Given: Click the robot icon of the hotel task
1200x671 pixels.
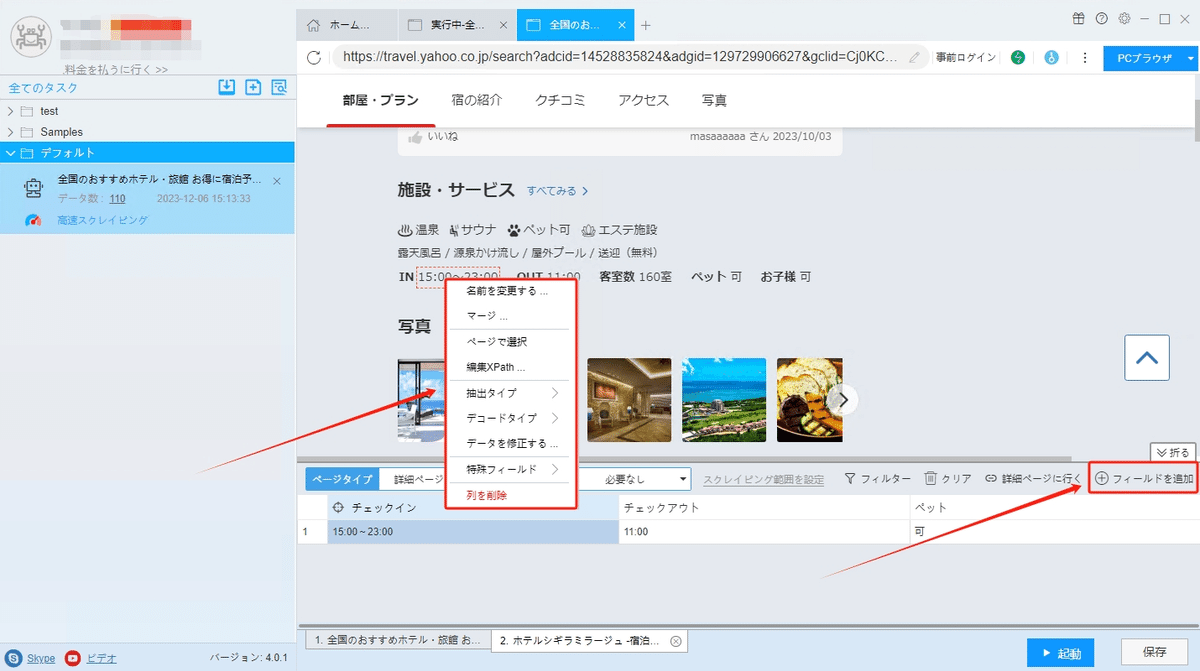Looking at the screenshot, I should point(33,188).
